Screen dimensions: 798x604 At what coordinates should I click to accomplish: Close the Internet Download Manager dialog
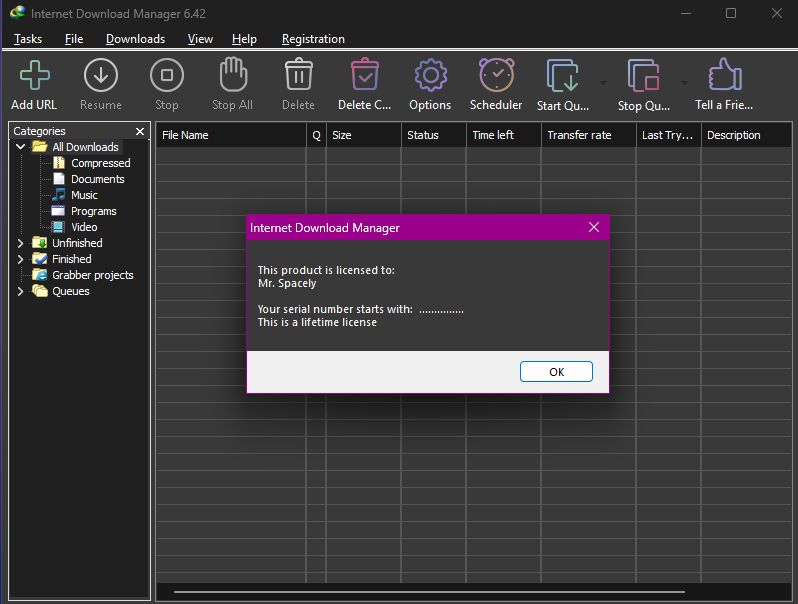[x=593, y=227]
